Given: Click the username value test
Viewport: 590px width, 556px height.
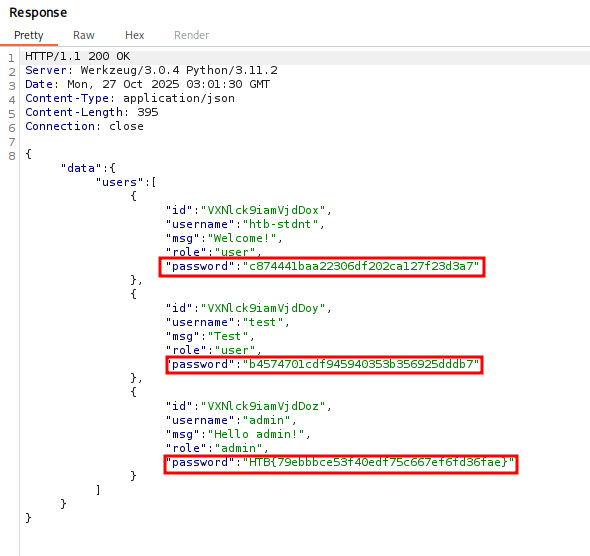Looking at the screenshot, I should click(x=263, y=322).
